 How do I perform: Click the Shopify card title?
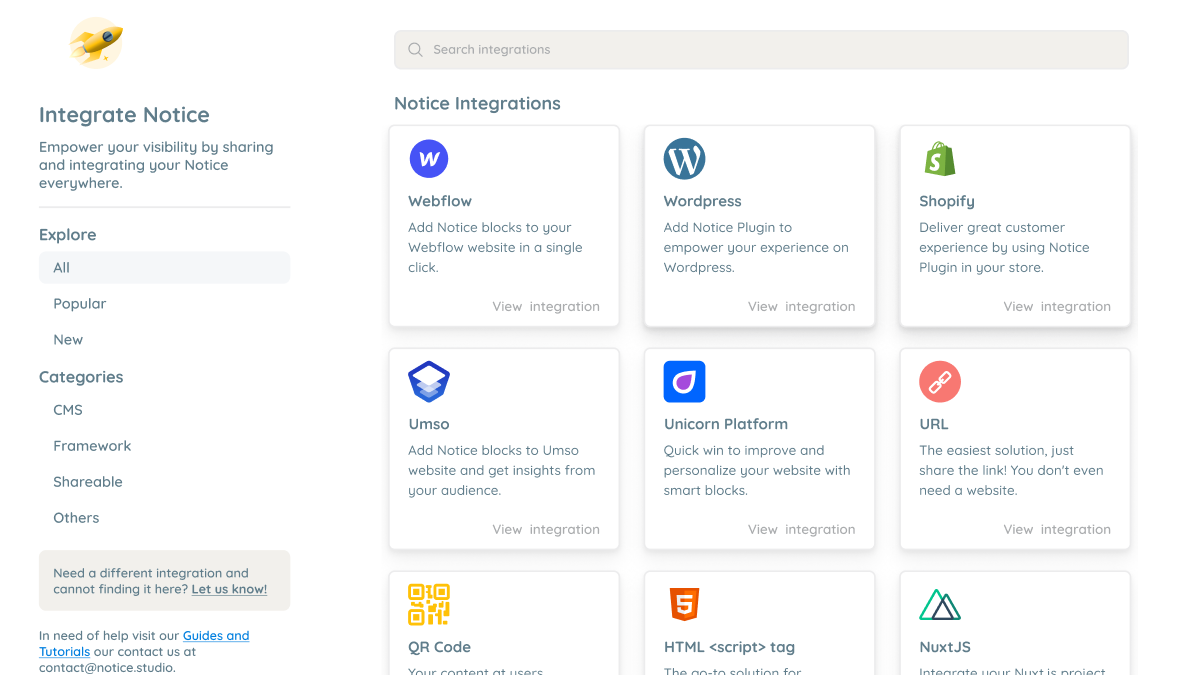[x=947, y=201]
